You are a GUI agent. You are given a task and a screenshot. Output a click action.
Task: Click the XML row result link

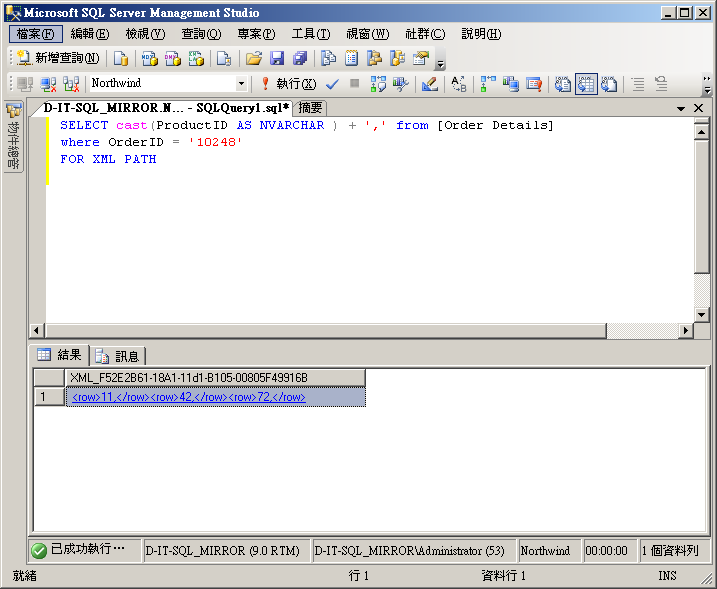(189, 396)
